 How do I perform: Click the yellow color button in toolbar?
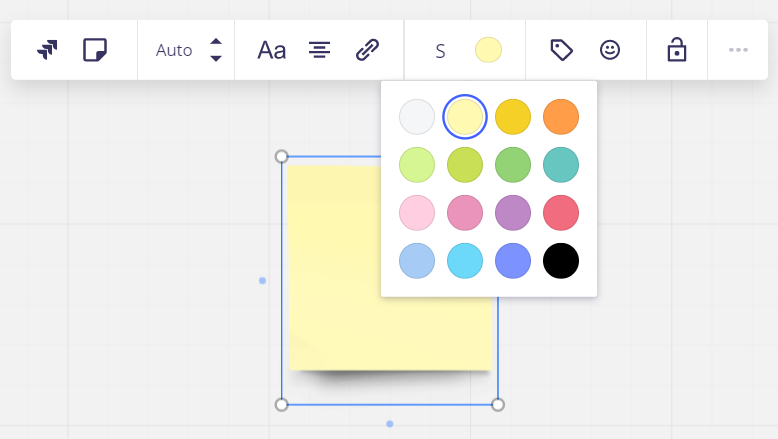[x=488, y=49]
